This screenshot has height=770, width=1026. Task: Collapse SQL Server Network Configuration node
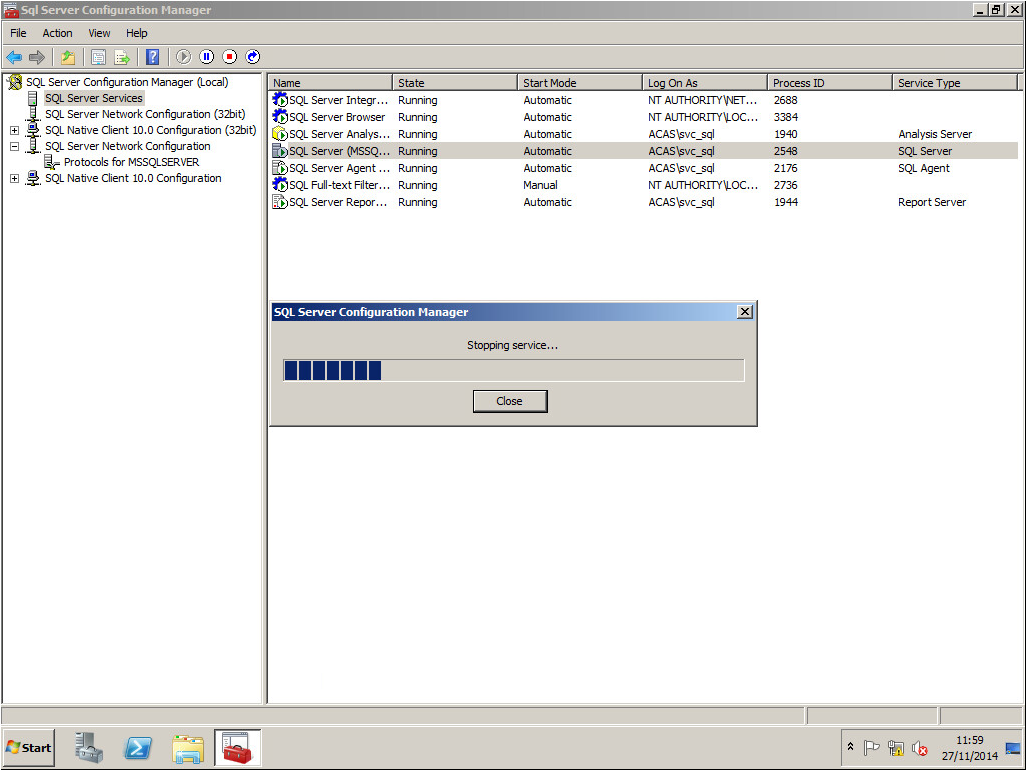tap(14, 147)
